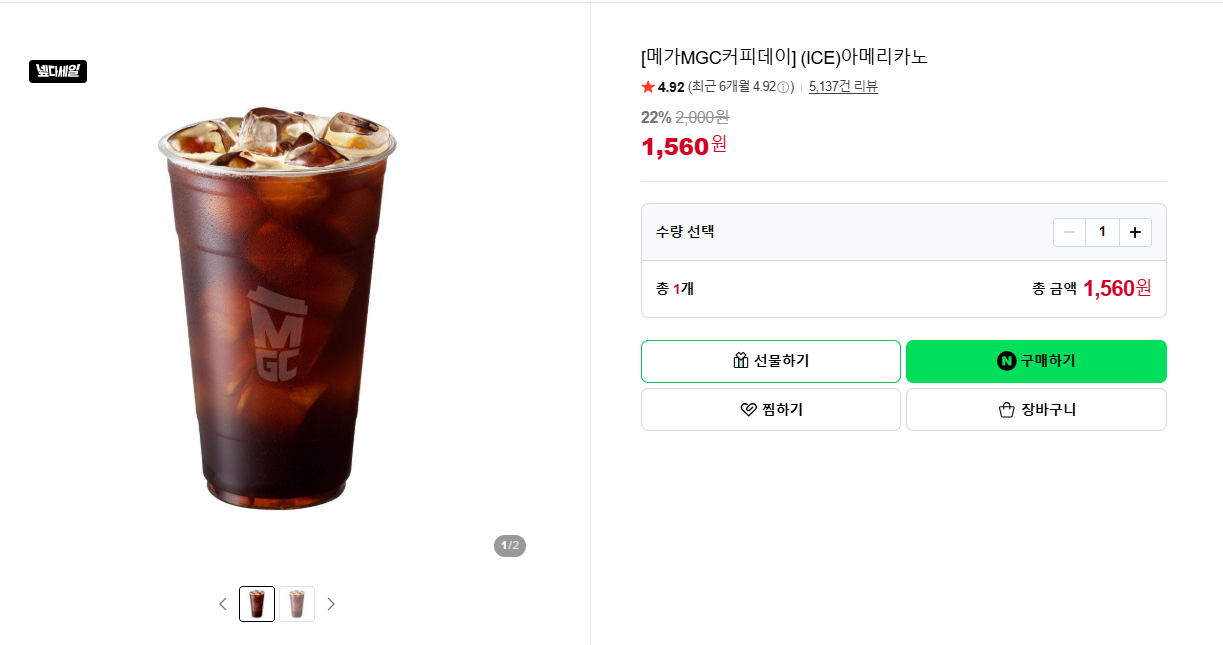Click the info icon beside 6-month rating
The height and width of the screenshot is (645, 1223).
tap(783, 87)
